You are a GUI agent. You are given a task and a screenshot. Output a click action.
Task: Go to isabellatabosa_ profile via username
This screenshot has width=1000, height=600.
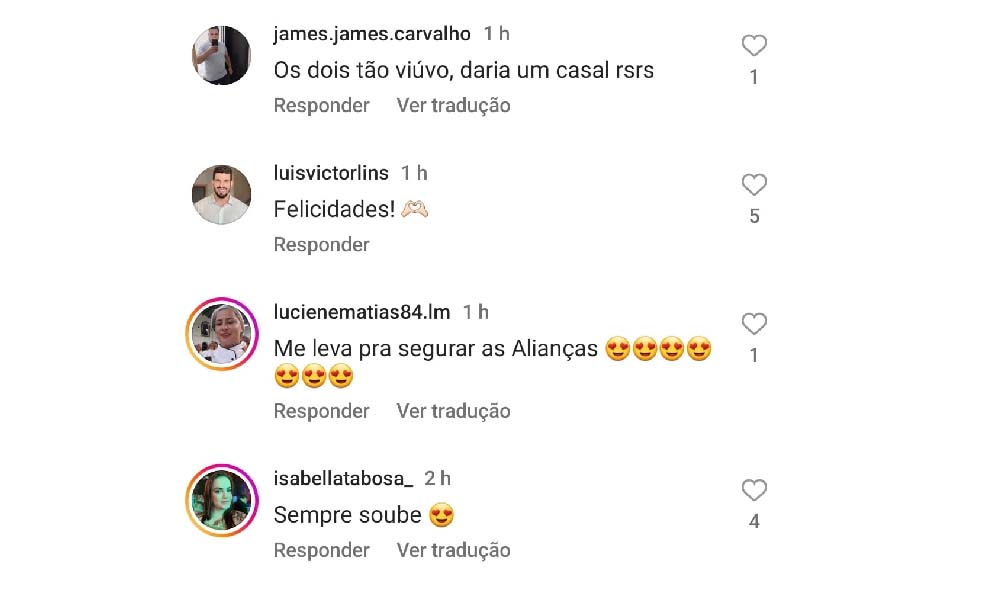[x=343, y=478]
